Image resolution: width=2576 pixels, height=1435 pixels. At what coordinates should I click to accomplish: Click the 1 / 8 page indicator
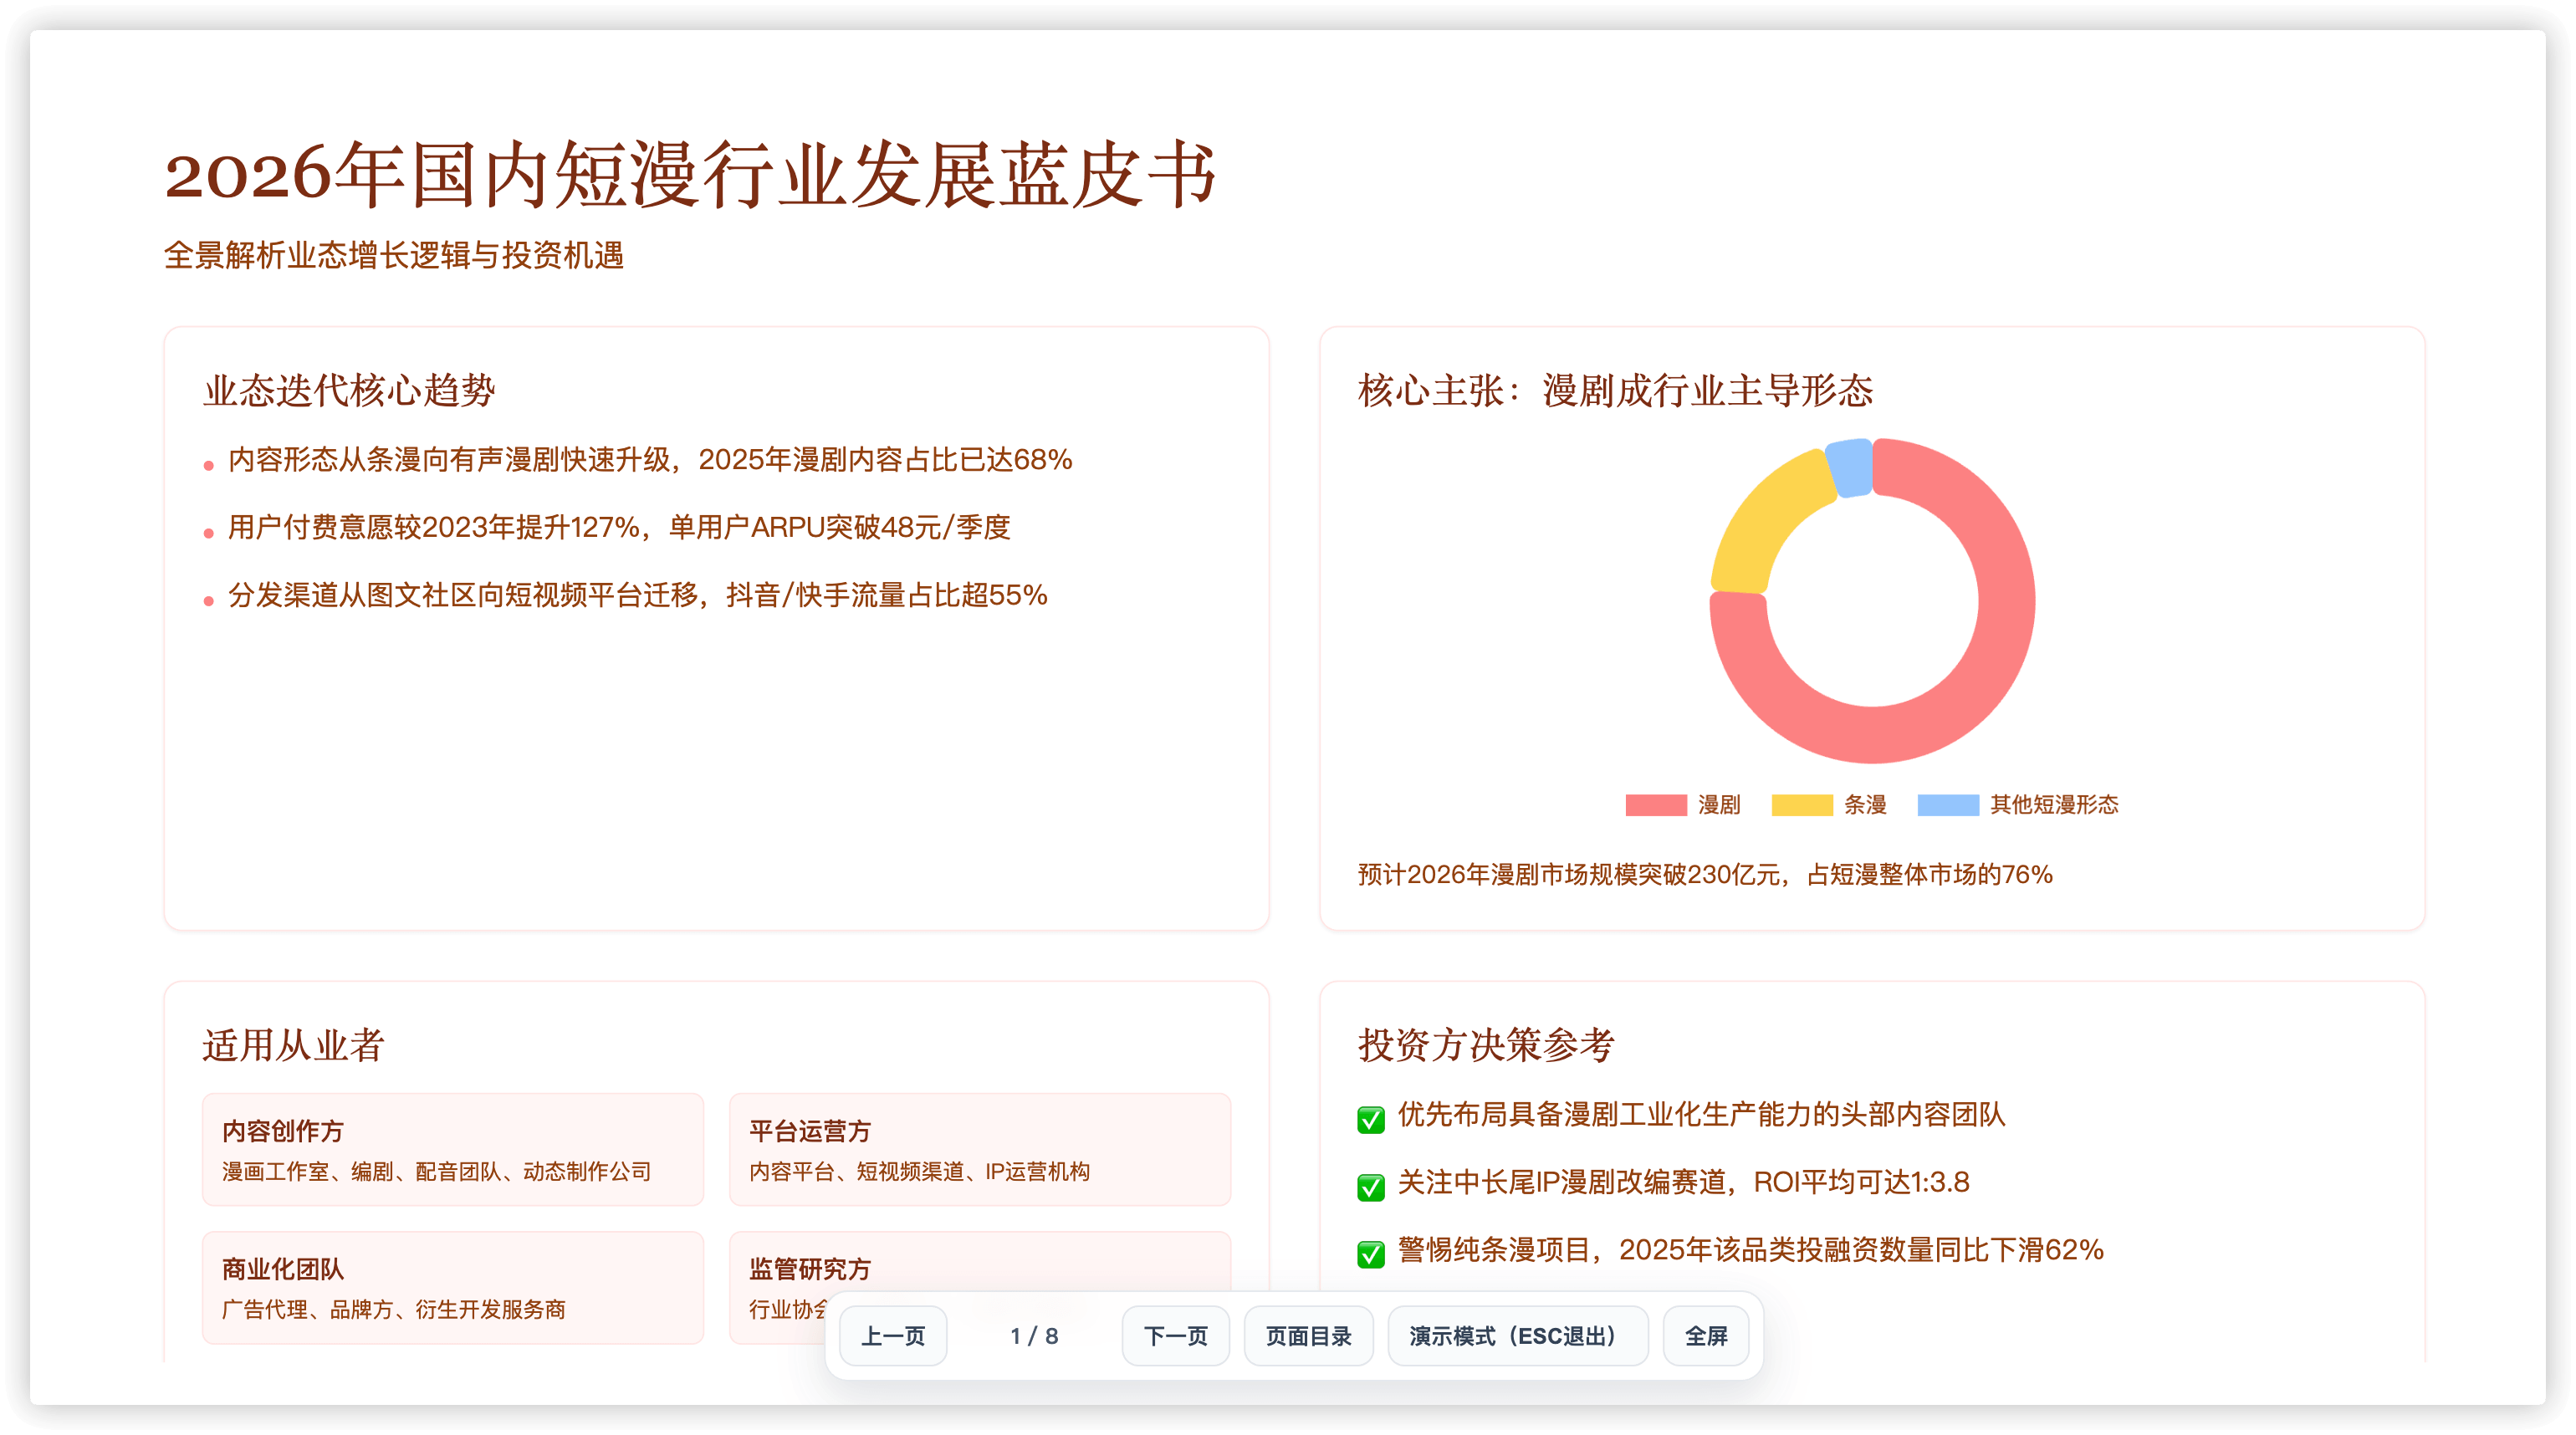click(1034, 1336)
